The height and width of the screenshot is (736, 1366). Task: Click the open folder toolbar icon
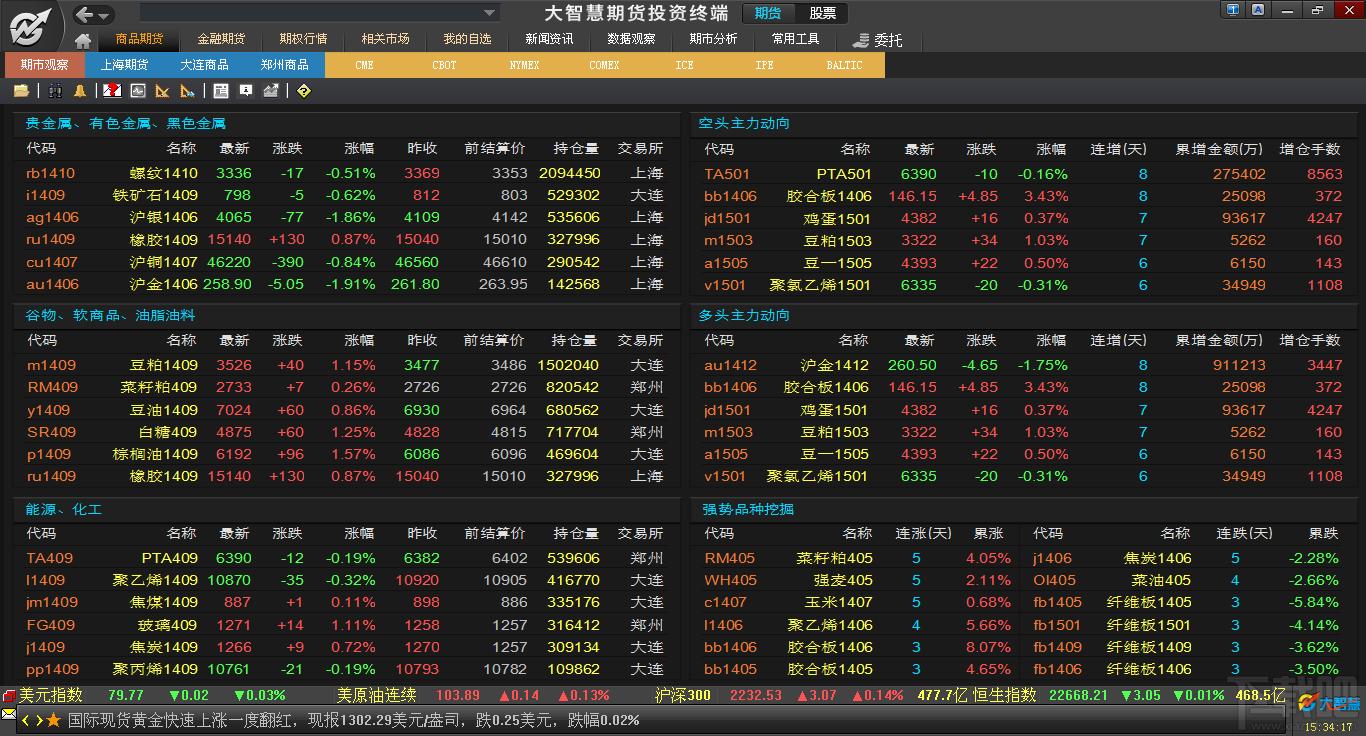(21, 91)
